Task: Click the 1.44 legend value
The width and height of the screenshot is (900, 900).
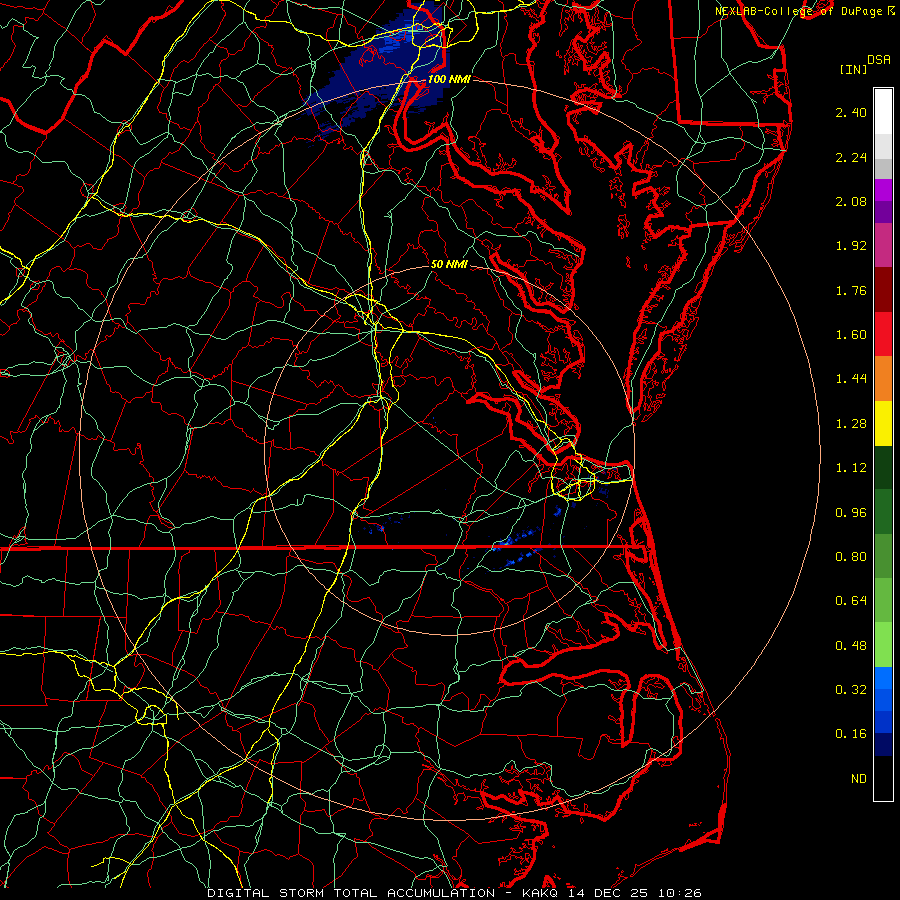Action: [851, 379]
